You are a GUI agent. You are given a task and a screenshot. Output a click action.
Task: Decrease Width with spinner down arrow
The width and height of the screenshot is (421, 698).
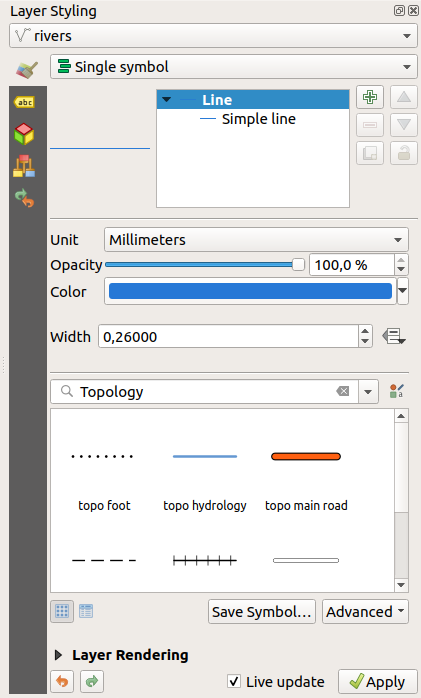tap(365, 341)
